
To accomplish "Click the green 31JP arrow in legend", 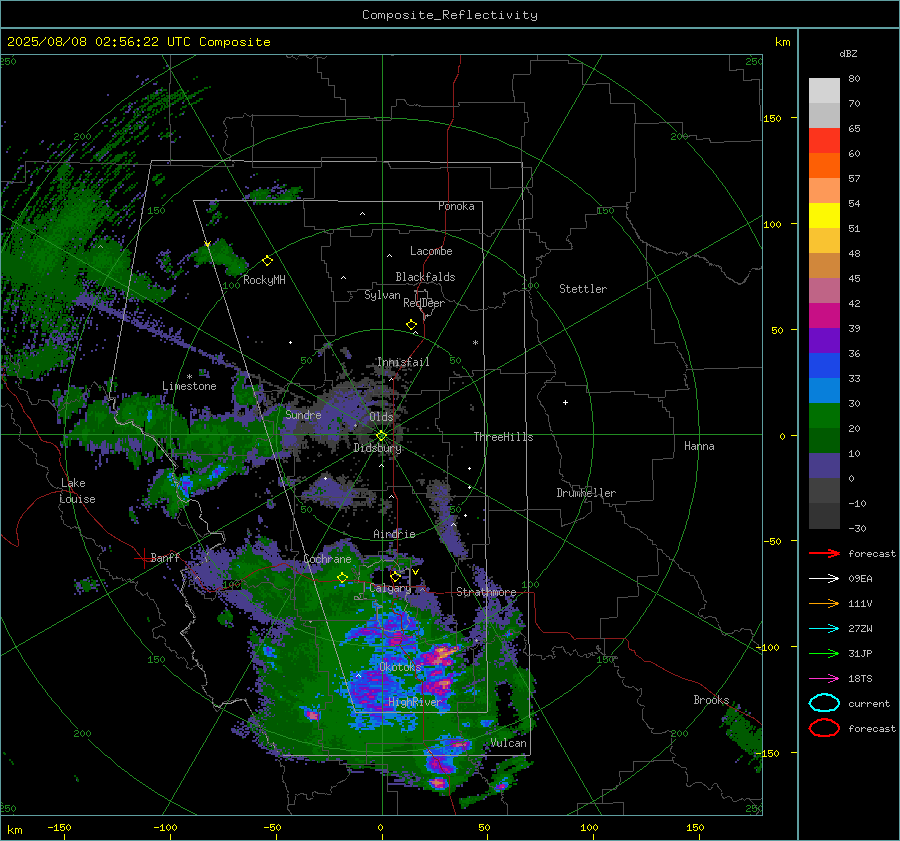I will tap(824, 653).
